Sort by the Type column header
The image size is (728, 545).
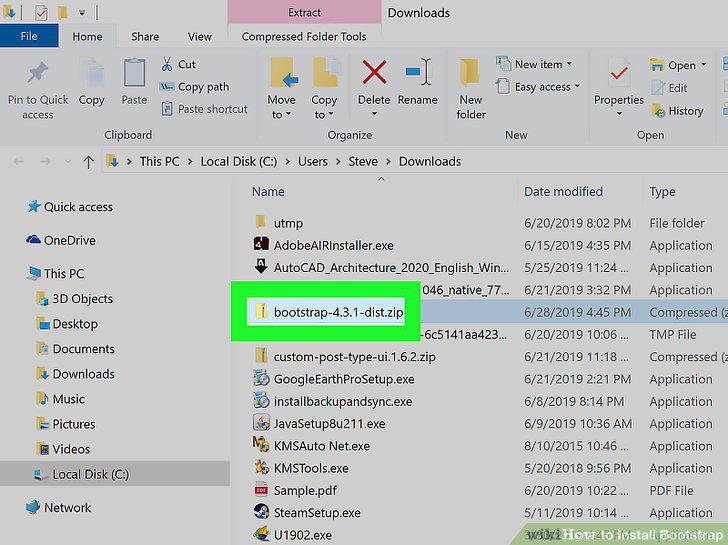click(x=662, y=191)
